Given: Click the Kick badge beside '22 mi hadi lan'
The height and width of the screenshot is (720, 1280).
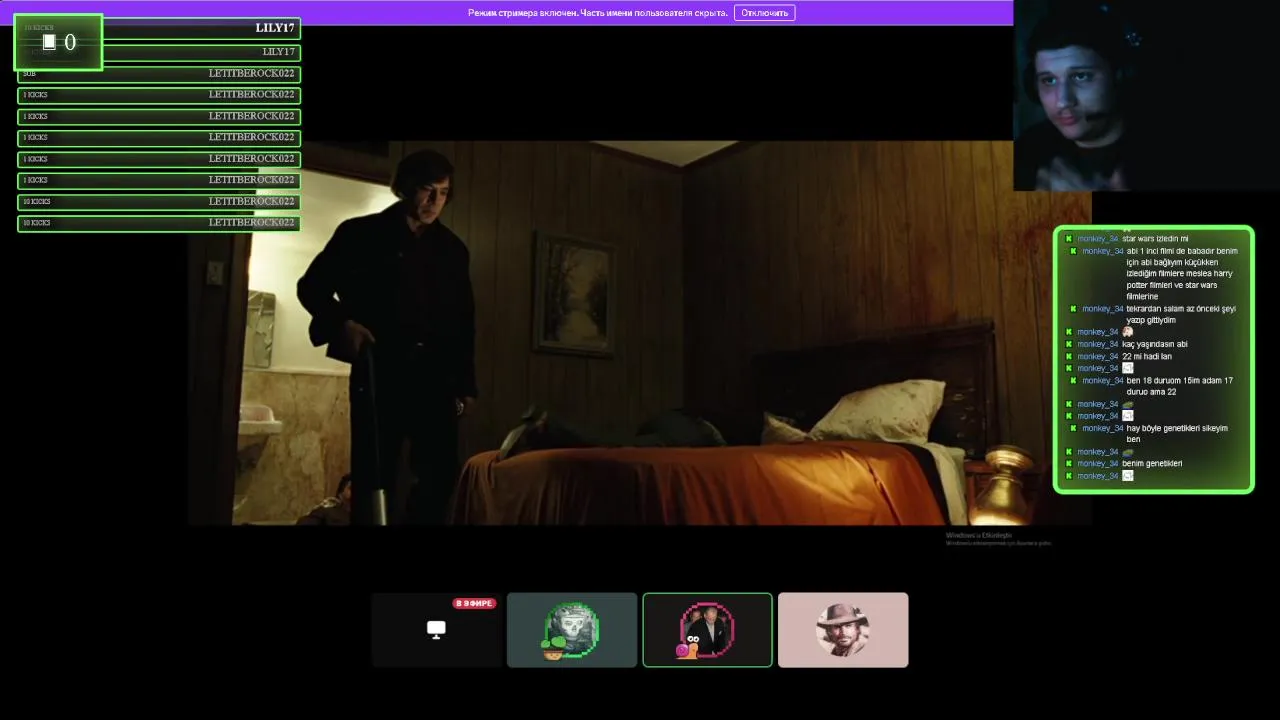Looking at the screenshot, I should pos(1069,356).
